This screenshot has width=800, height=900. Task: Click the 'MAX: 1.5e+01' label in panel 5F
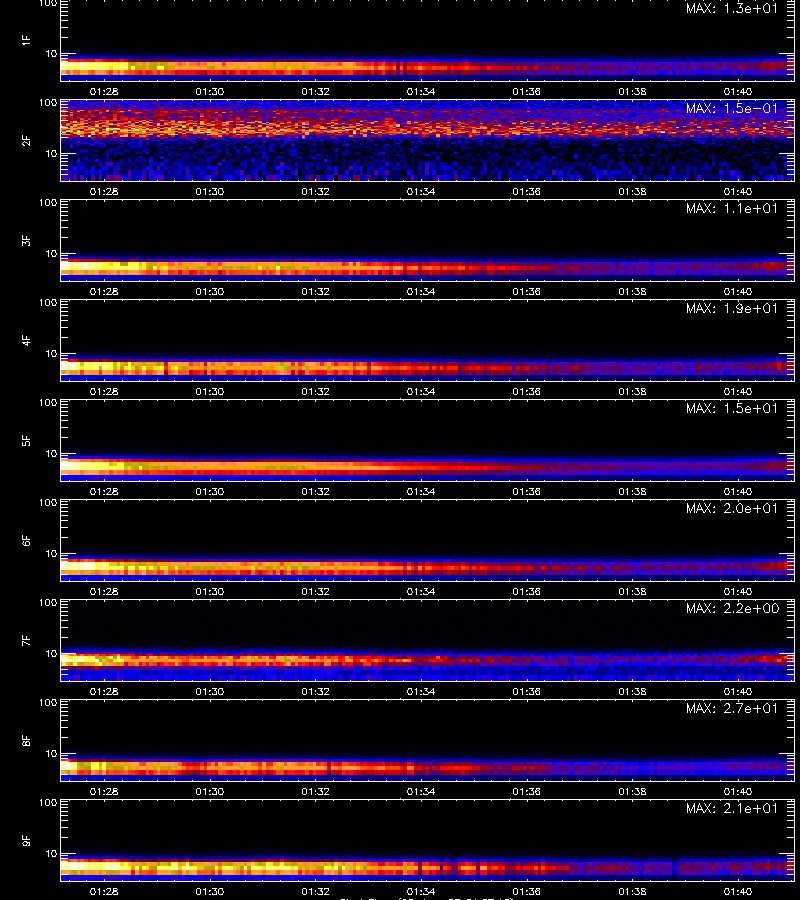point(732,408)
